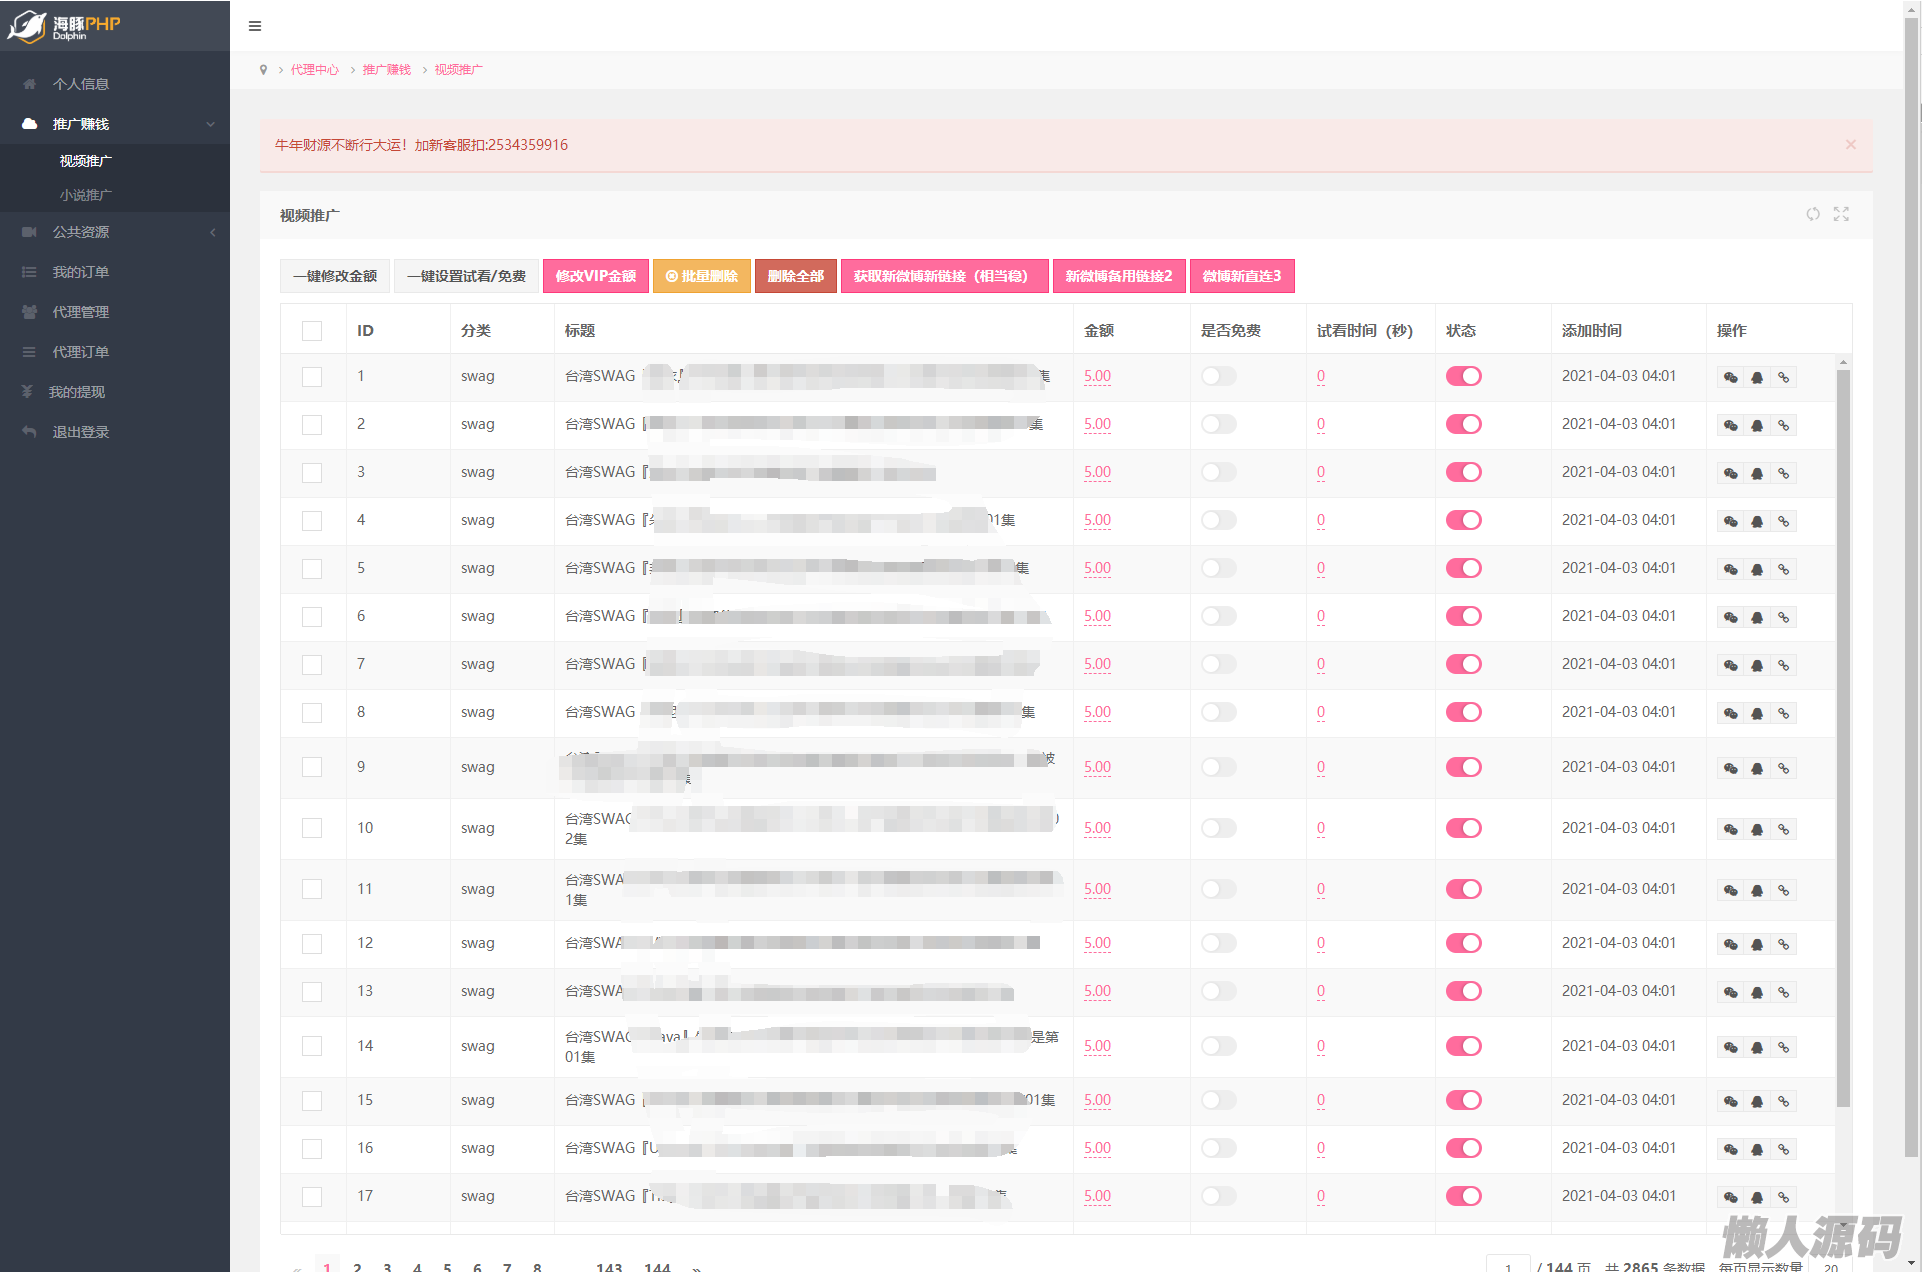Click the copy link icon in row 3

1783,473
